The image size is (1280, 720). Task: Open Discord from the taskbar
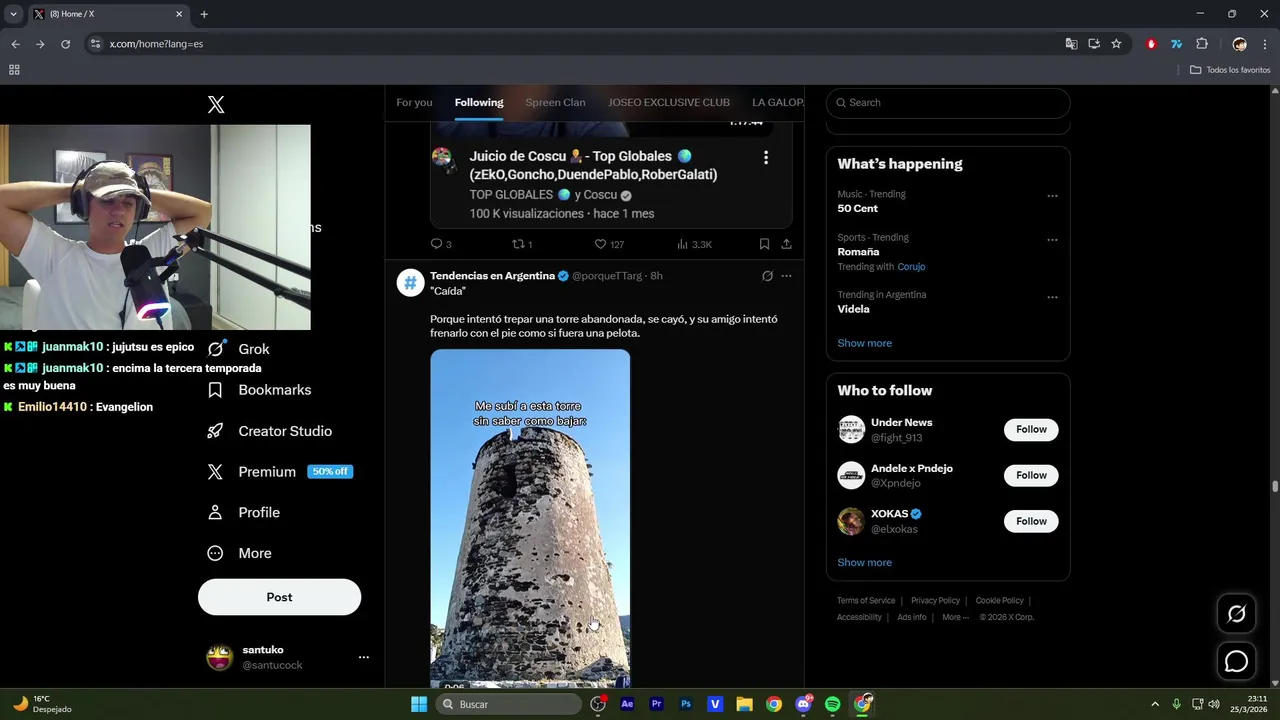coord(803,704)
